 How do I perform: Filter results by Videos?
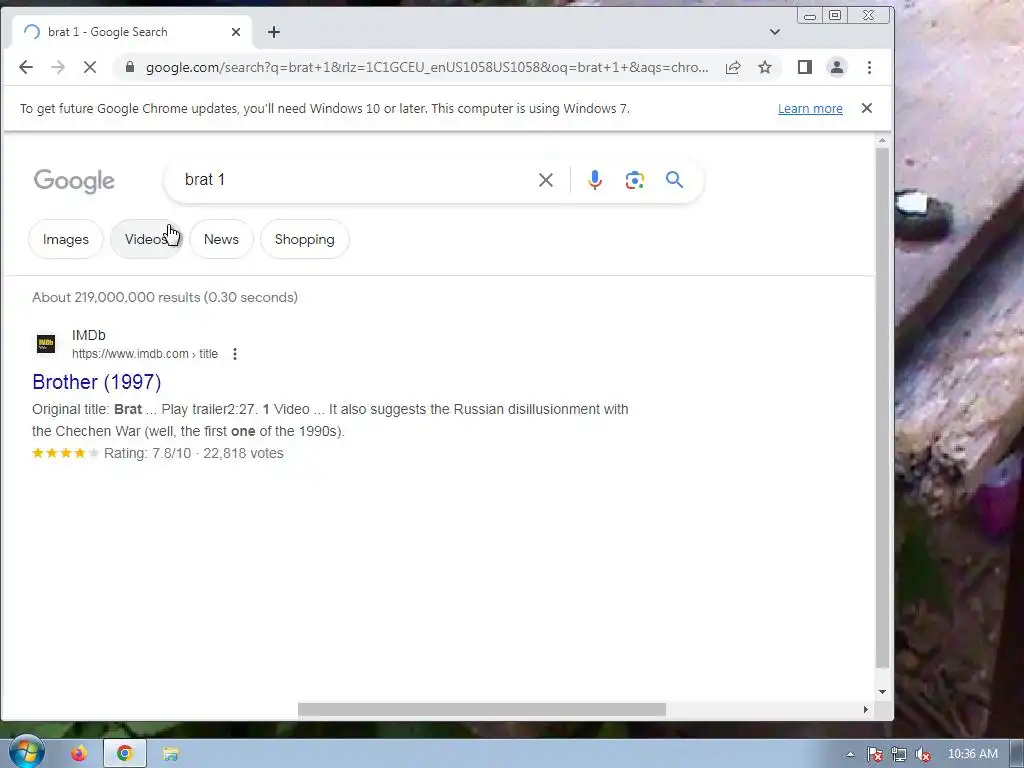click(x=146, y=239)
